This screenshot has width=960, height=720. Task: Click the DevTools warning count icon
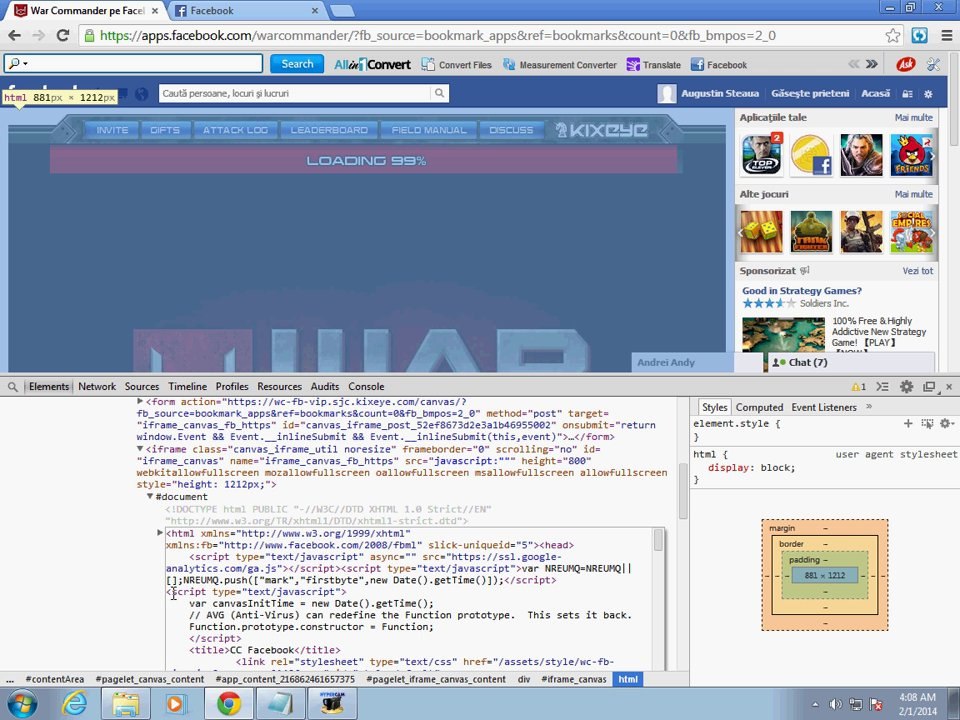(858, 387)
